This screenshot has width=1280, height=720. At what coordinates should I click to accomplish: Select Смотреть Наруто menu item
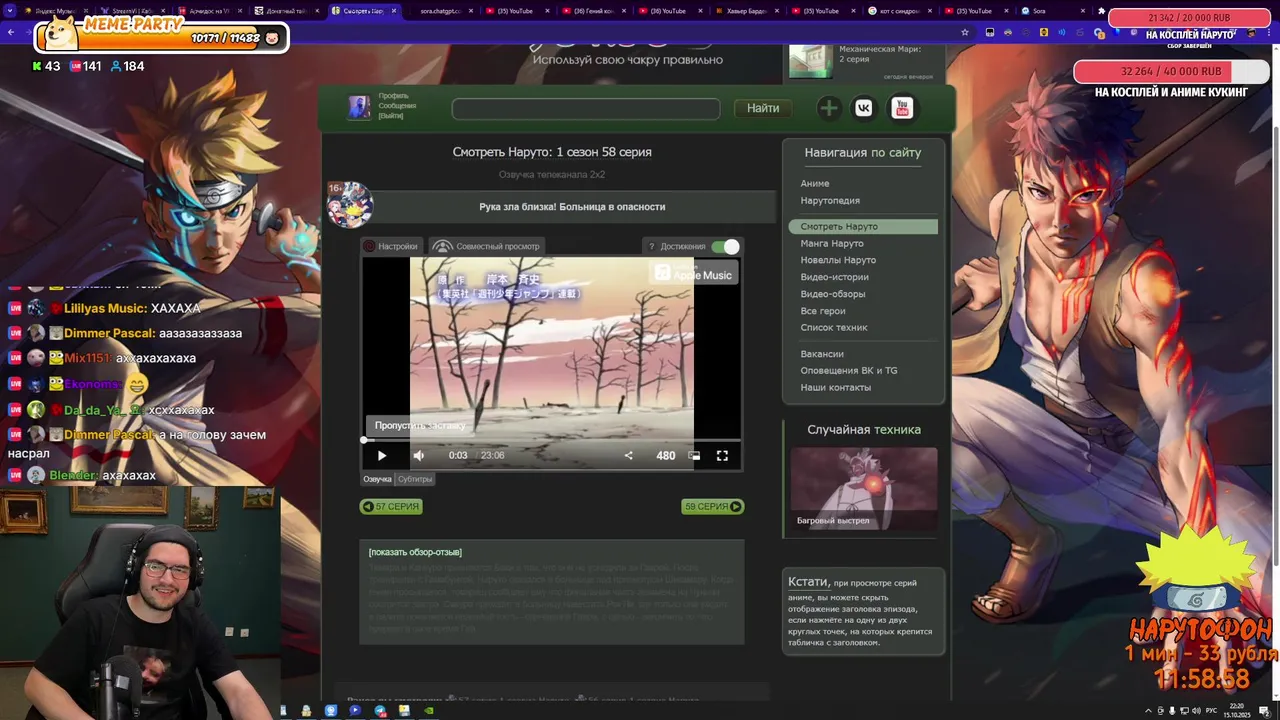(863, 227)
